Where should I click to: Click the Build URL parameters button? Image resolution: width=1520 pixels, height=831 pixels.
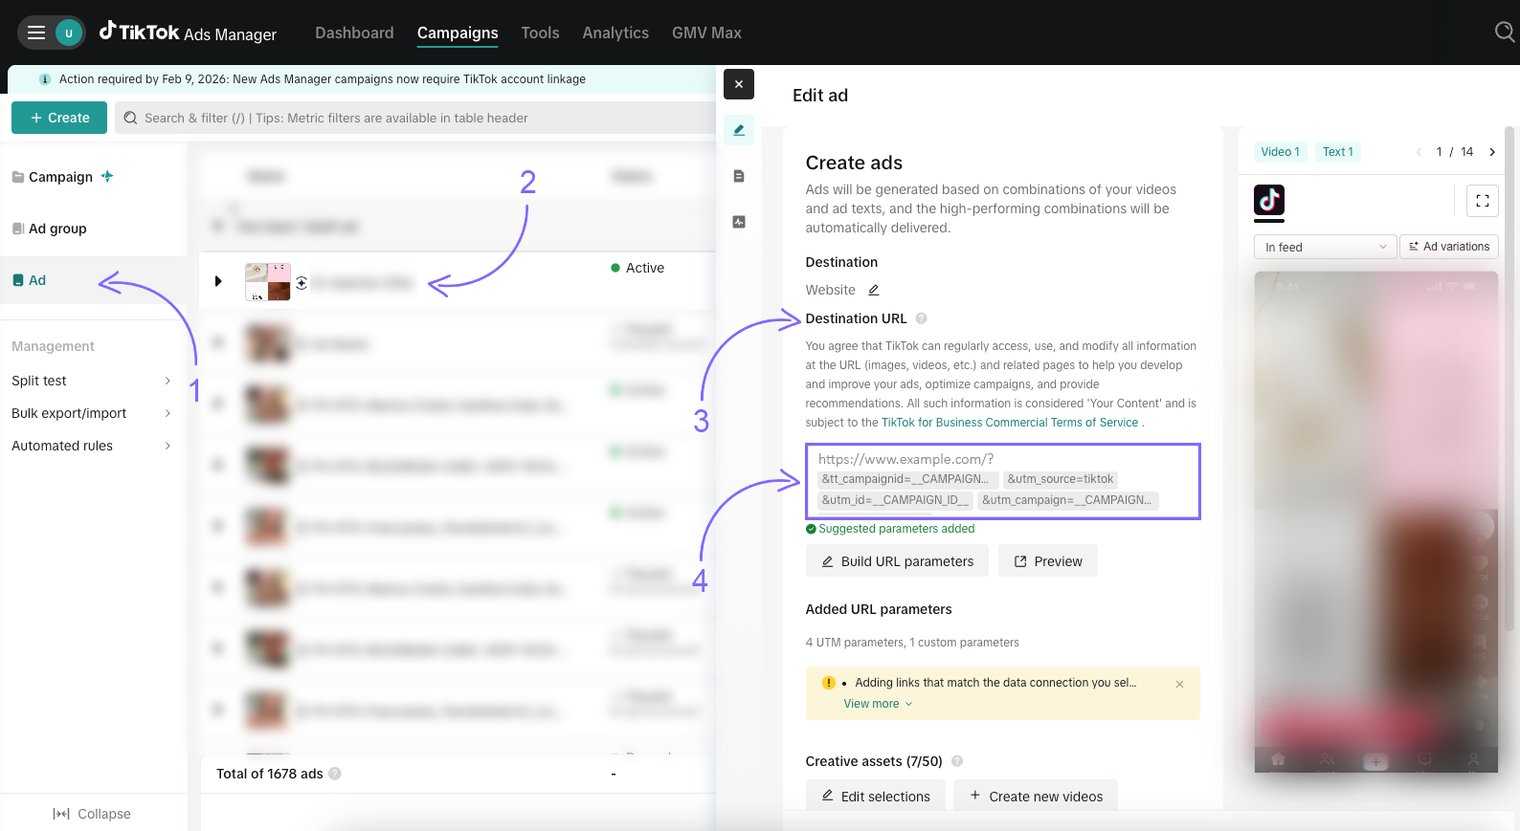[x=896, y=561]
